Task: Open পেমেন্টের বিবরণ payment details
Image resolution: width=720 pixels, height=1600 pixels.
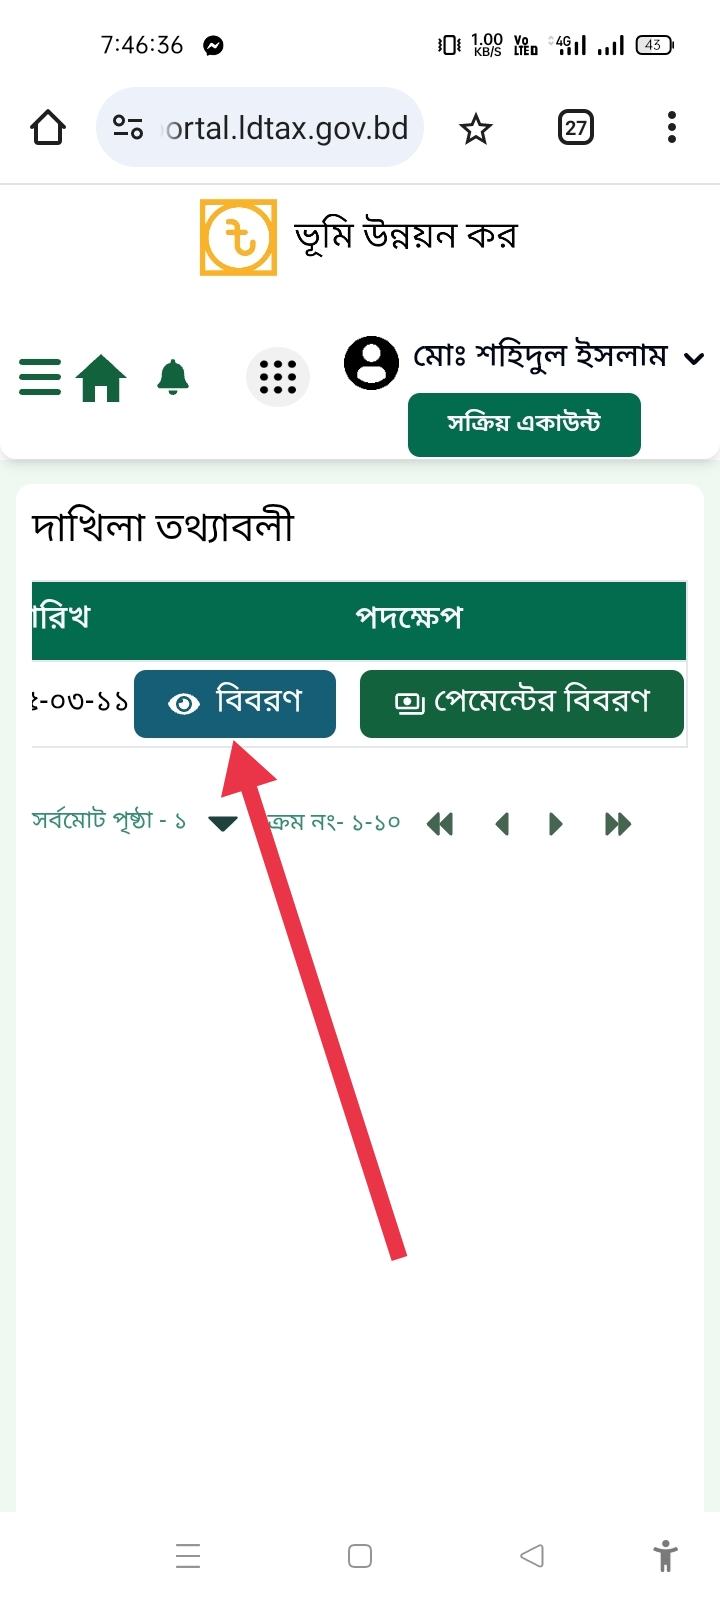Action: pyautogui.click(x=522, y=703)
